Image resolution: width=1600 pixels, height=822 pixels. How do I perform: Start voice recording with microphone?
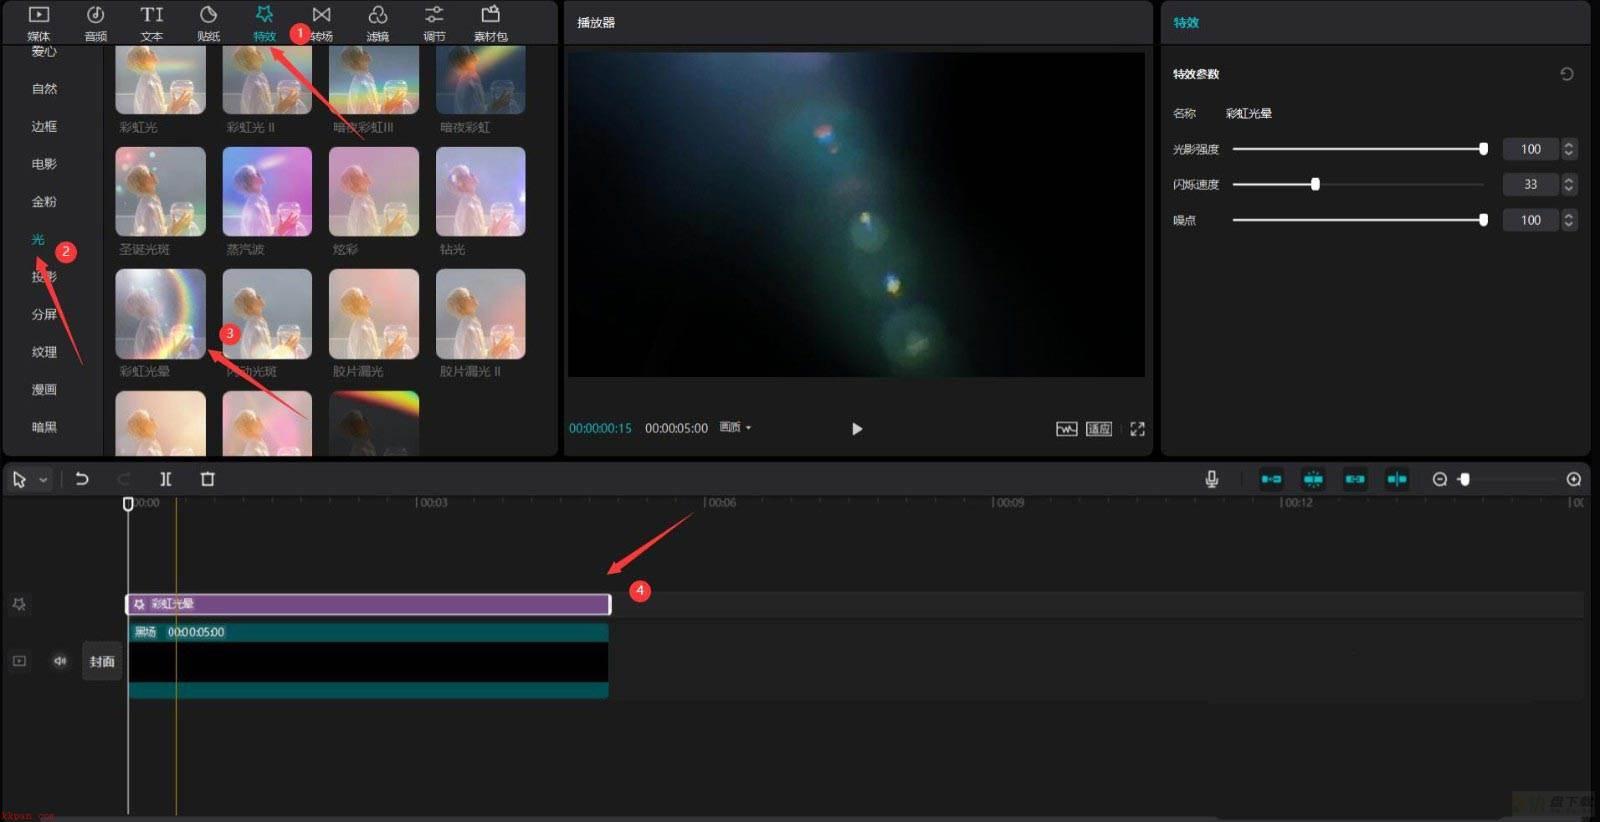pos(1212,479)
